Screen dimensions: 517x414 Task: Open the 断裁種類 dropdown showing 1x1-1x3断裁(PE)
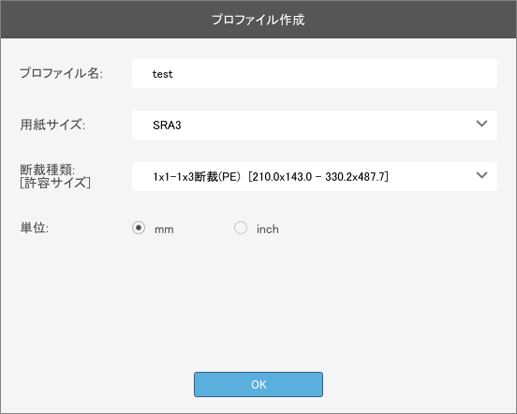click(x=314, y=176)
